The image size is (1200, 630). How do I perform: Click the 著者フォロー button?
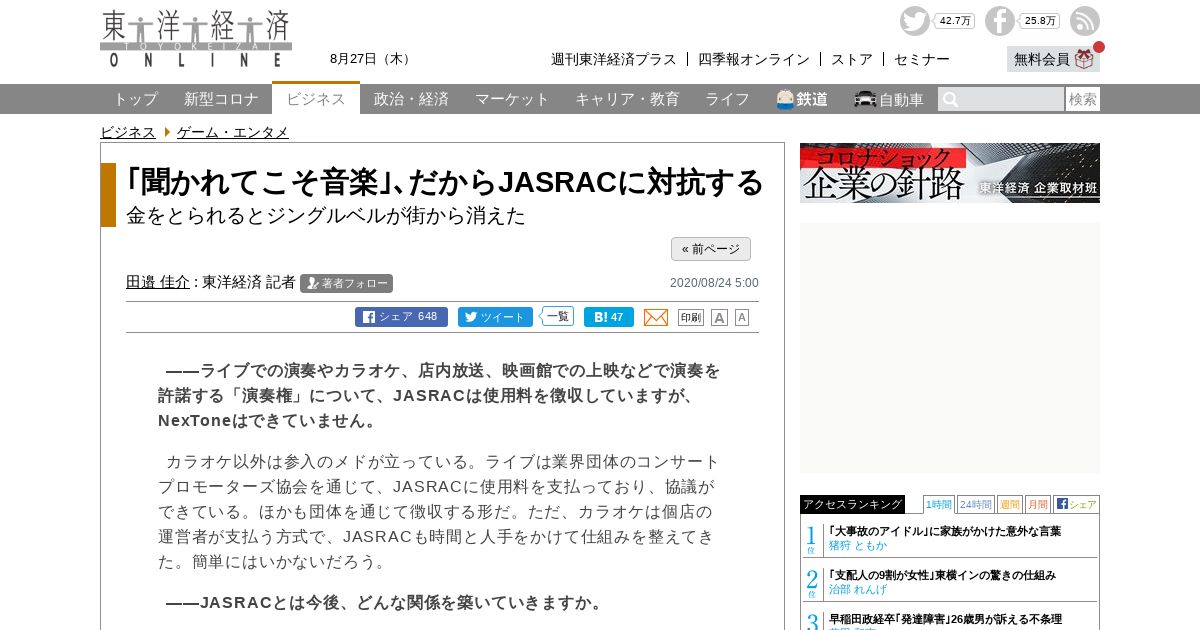pyautogui.click(x=346, y=283)
